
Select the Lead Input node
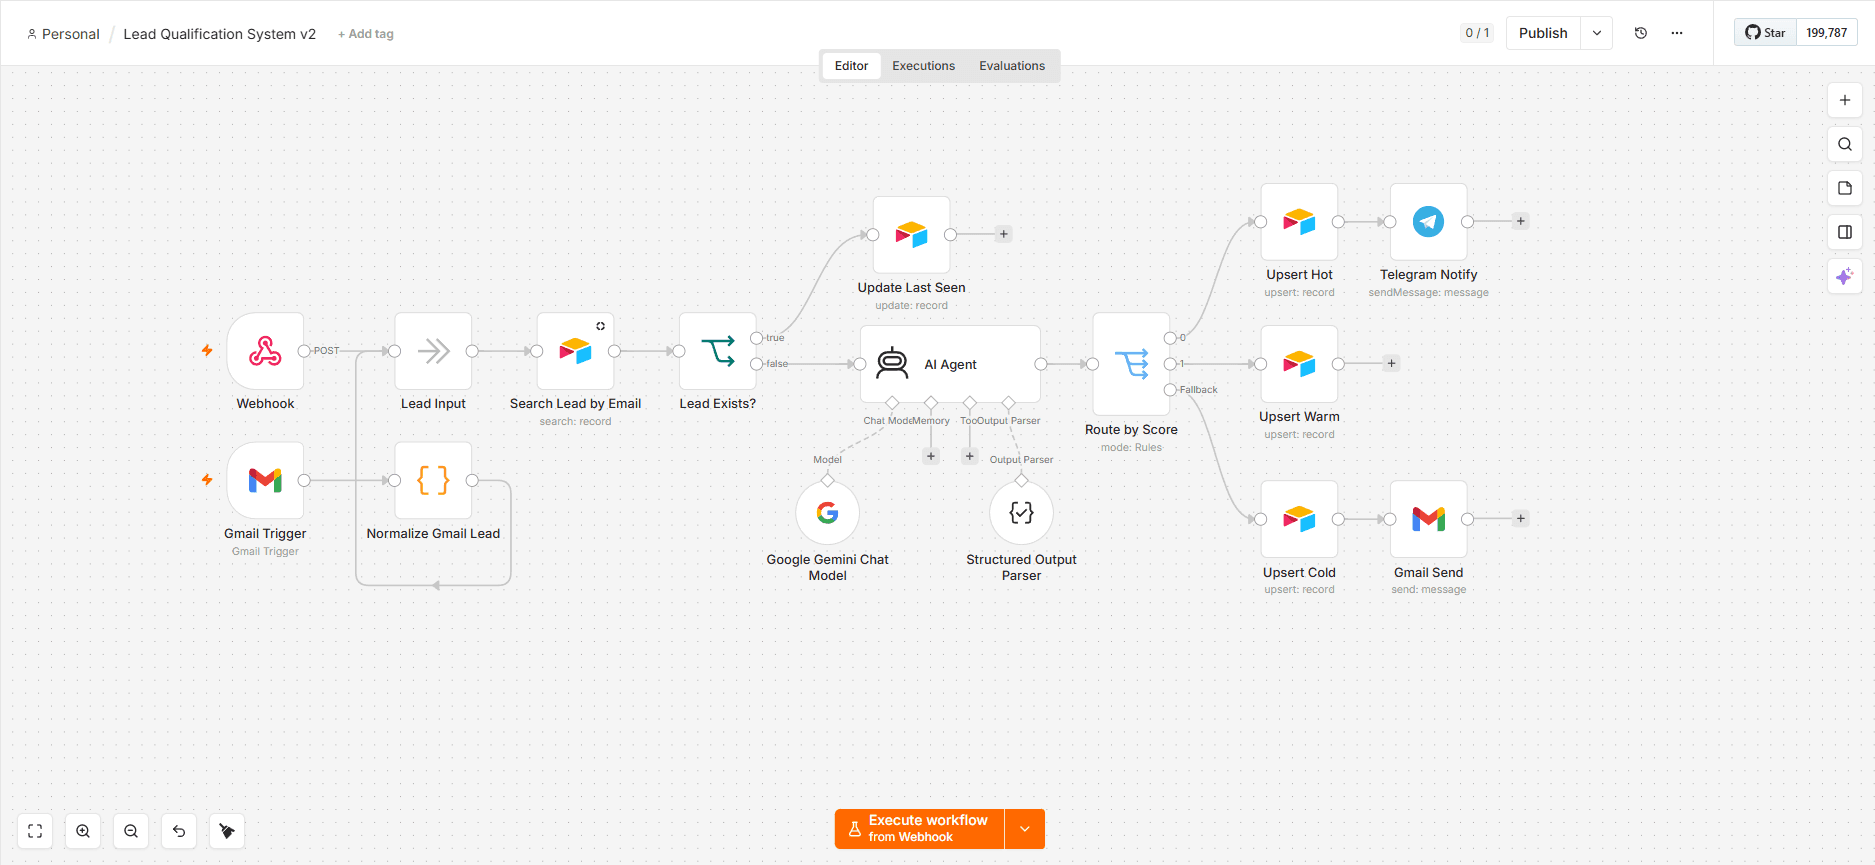pos(433,351)
